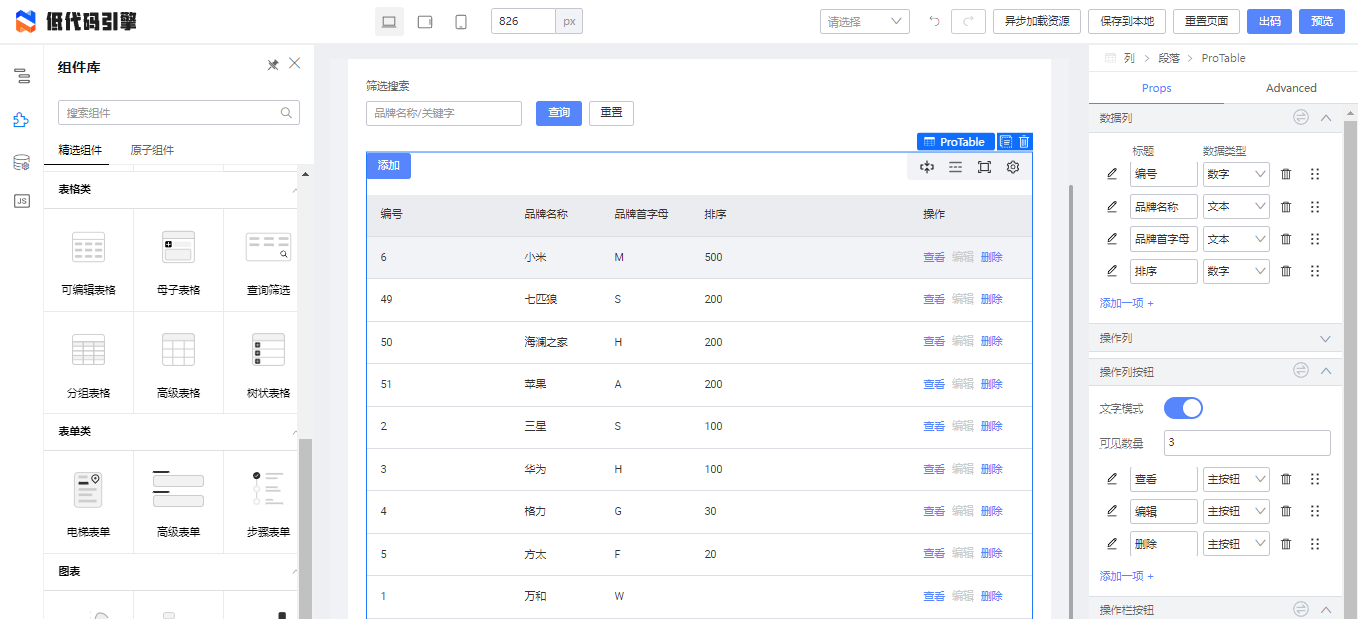Collapse the 操作列按钮 section
Viewport: 1358px width, 619px height.
[x=1326, y=371]
